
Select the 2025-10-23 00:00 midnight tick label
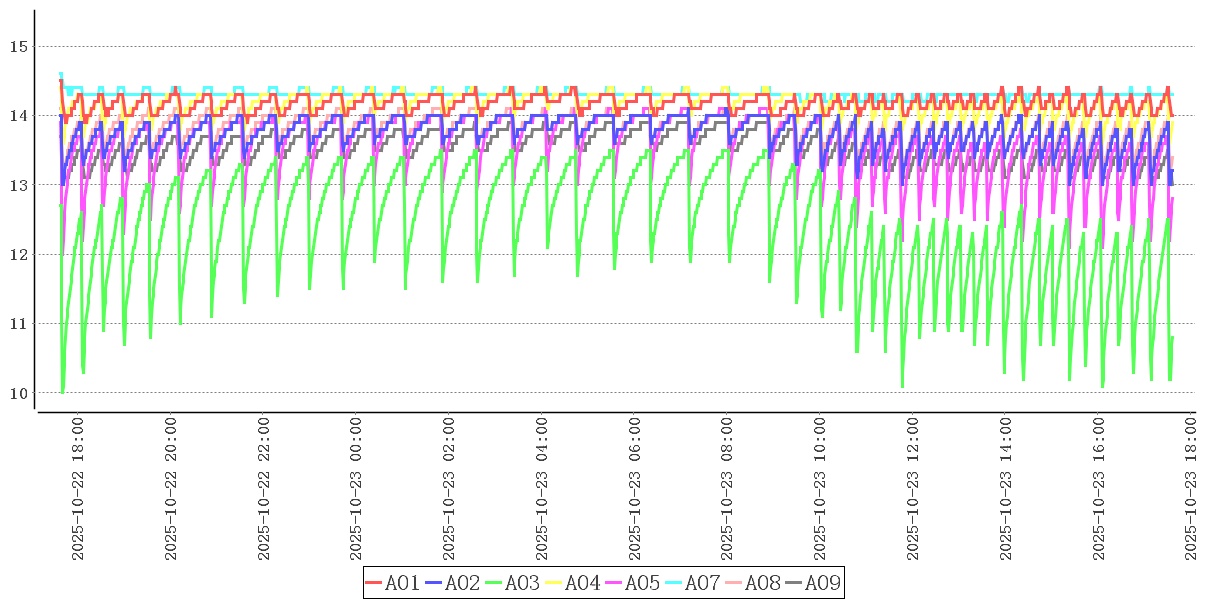click(x=357, y=489)
